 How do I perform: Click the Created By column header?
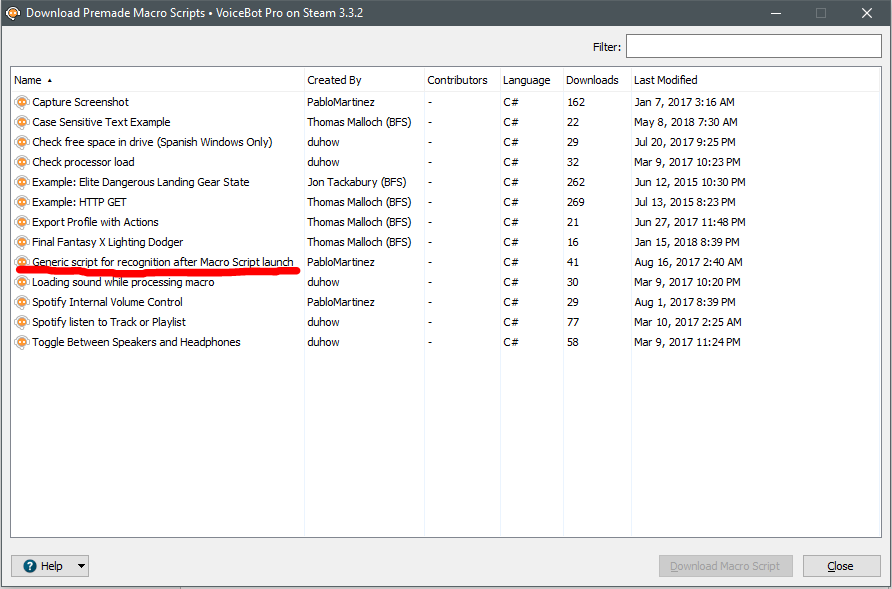pos(334,80)
